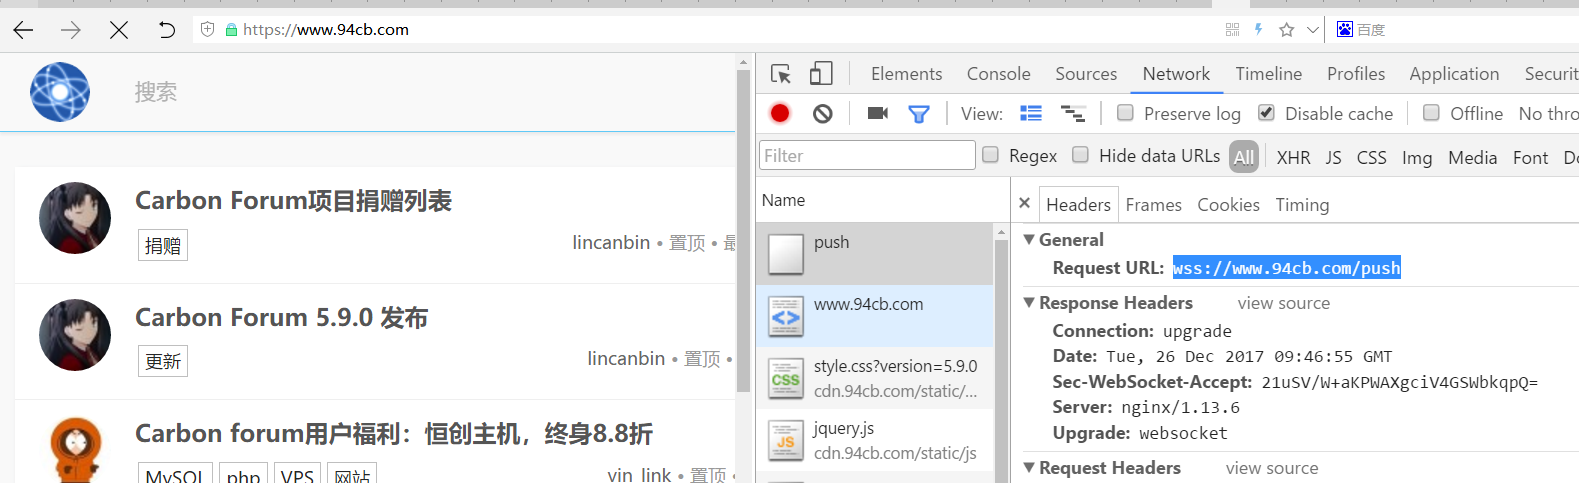Filter requests by Font type

(1530, 158)
